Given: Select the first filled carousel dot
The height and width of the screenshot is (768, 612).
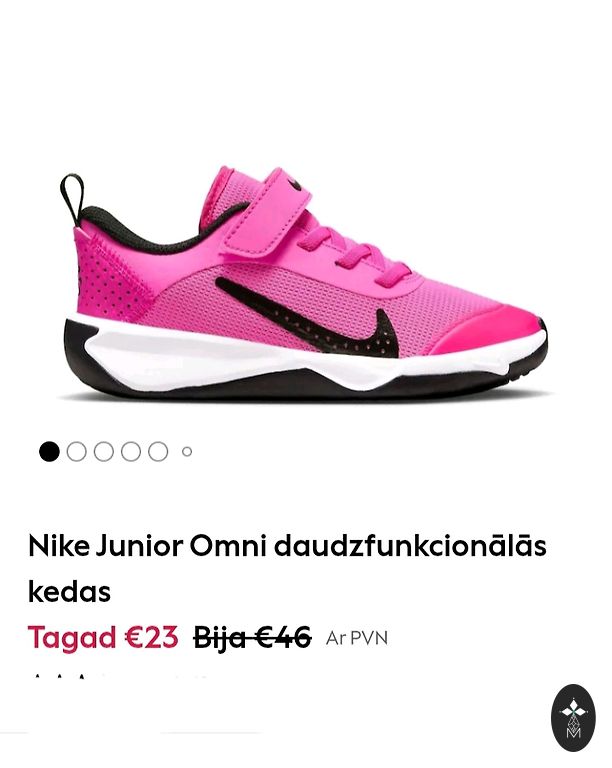Looking at the screenshot, I should coord(49,452).
